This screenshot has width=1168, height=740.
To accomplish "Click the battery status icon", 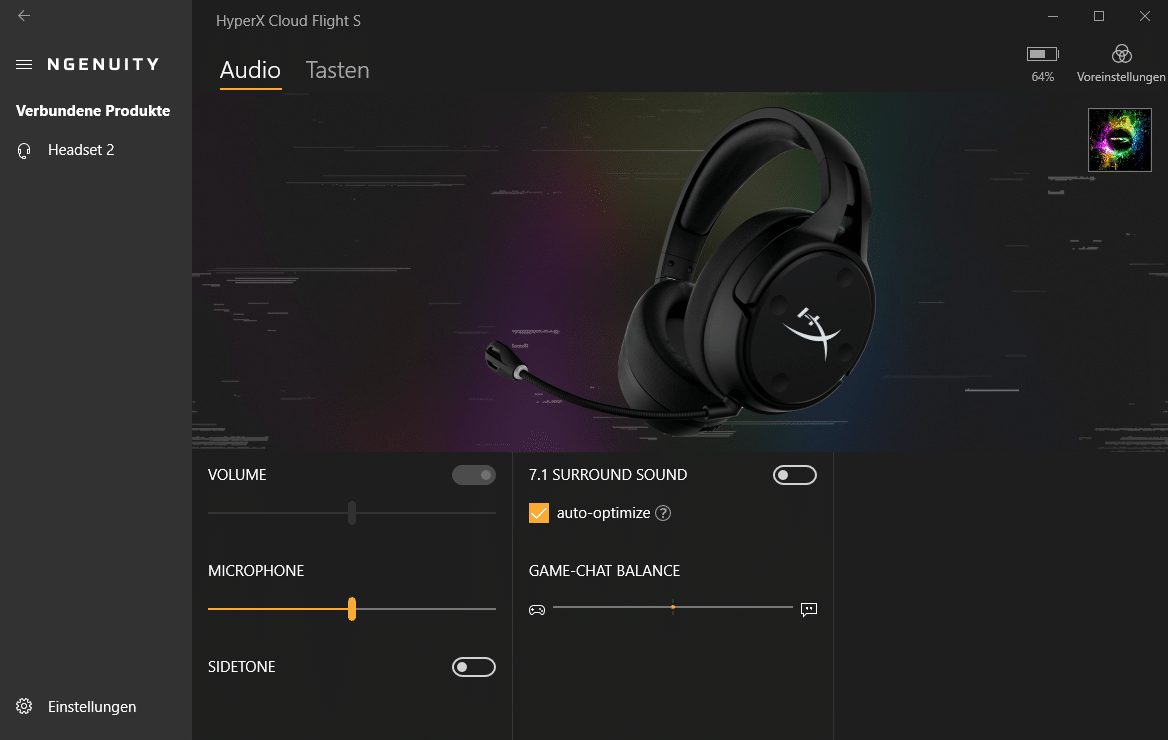I will (x=1042, y=54).
